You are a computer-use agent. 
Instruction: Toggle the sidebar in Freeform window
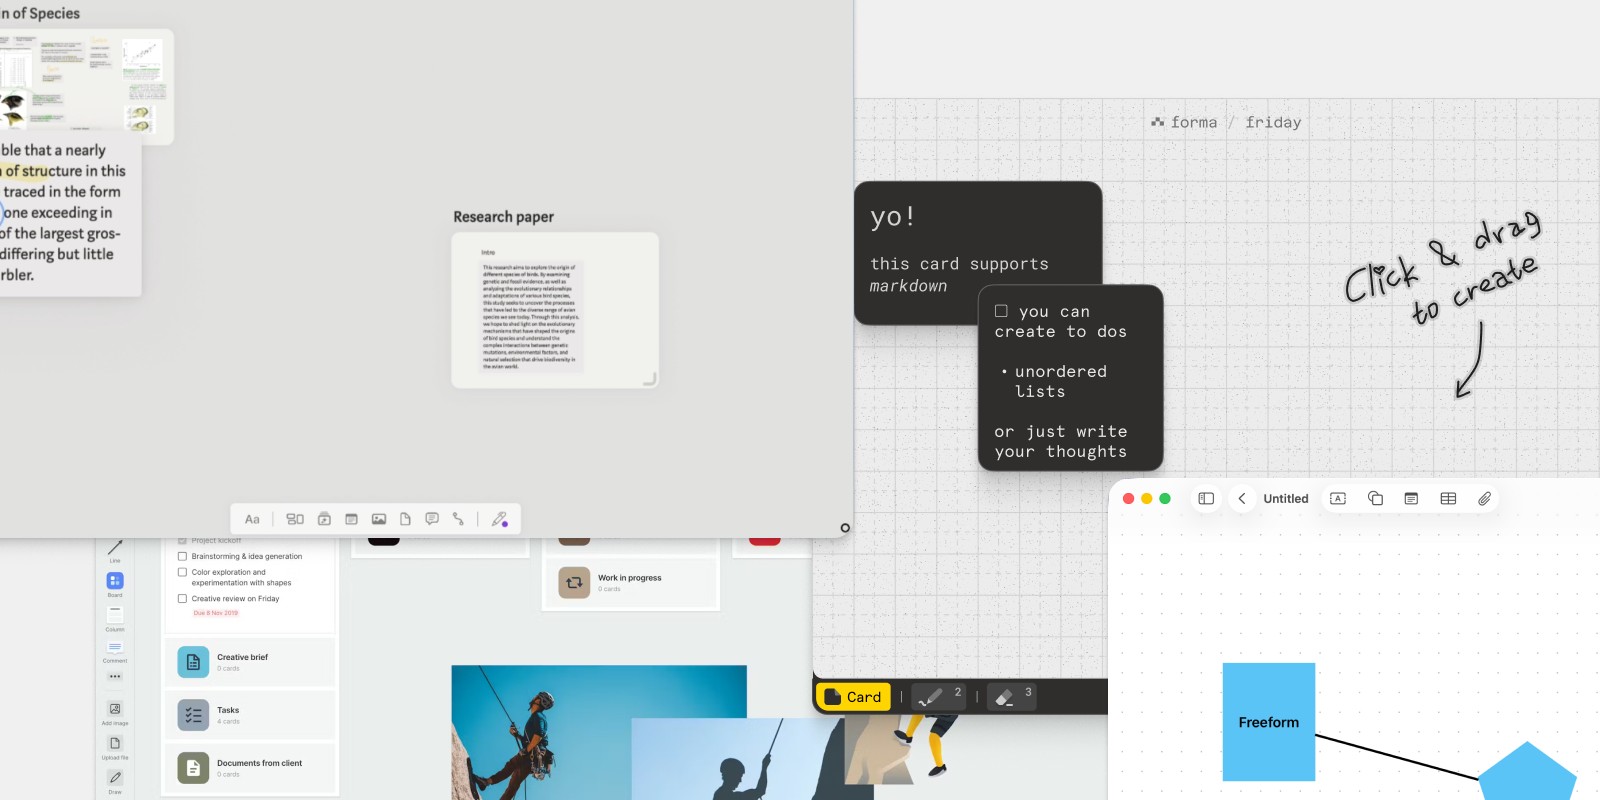tap(1206, 498)
